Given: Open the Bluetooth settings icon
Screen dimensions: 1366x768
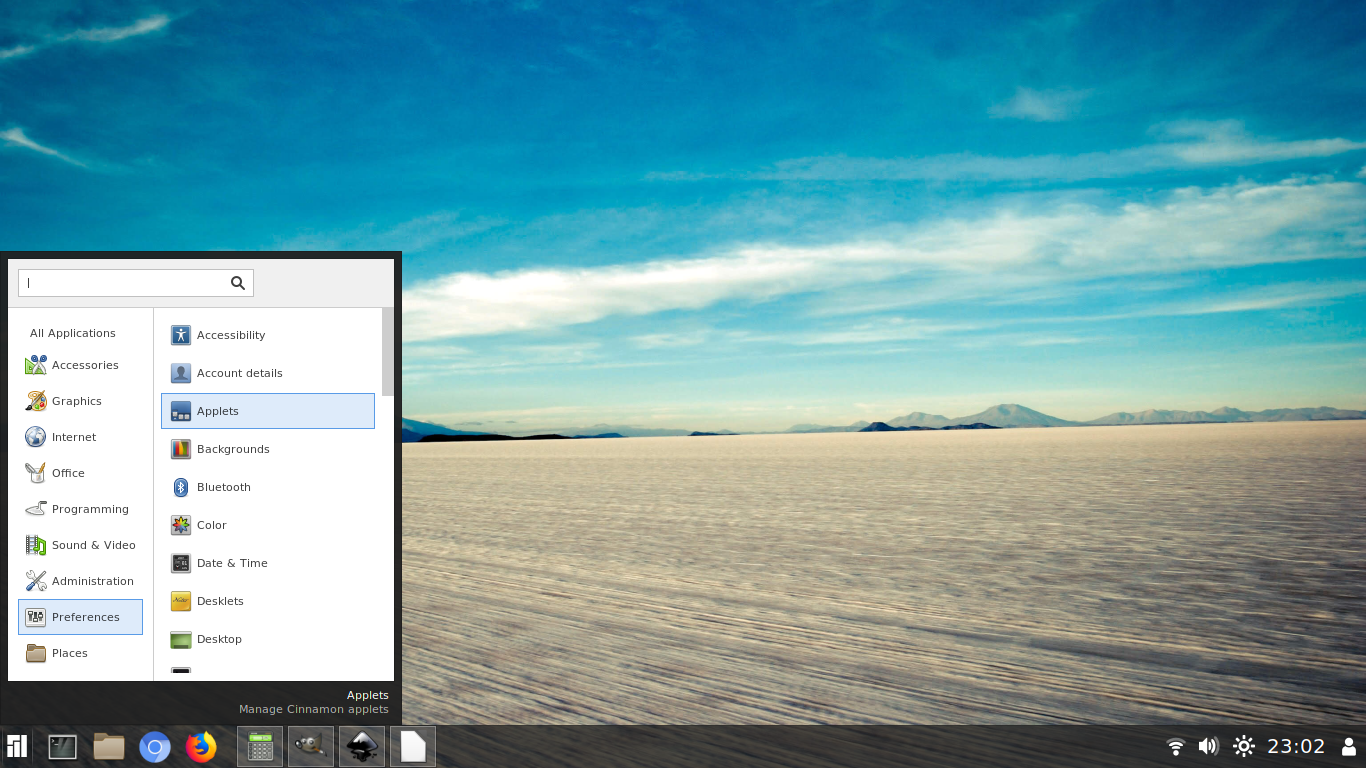Looking at the screenshot, I should tap(180, 487).
